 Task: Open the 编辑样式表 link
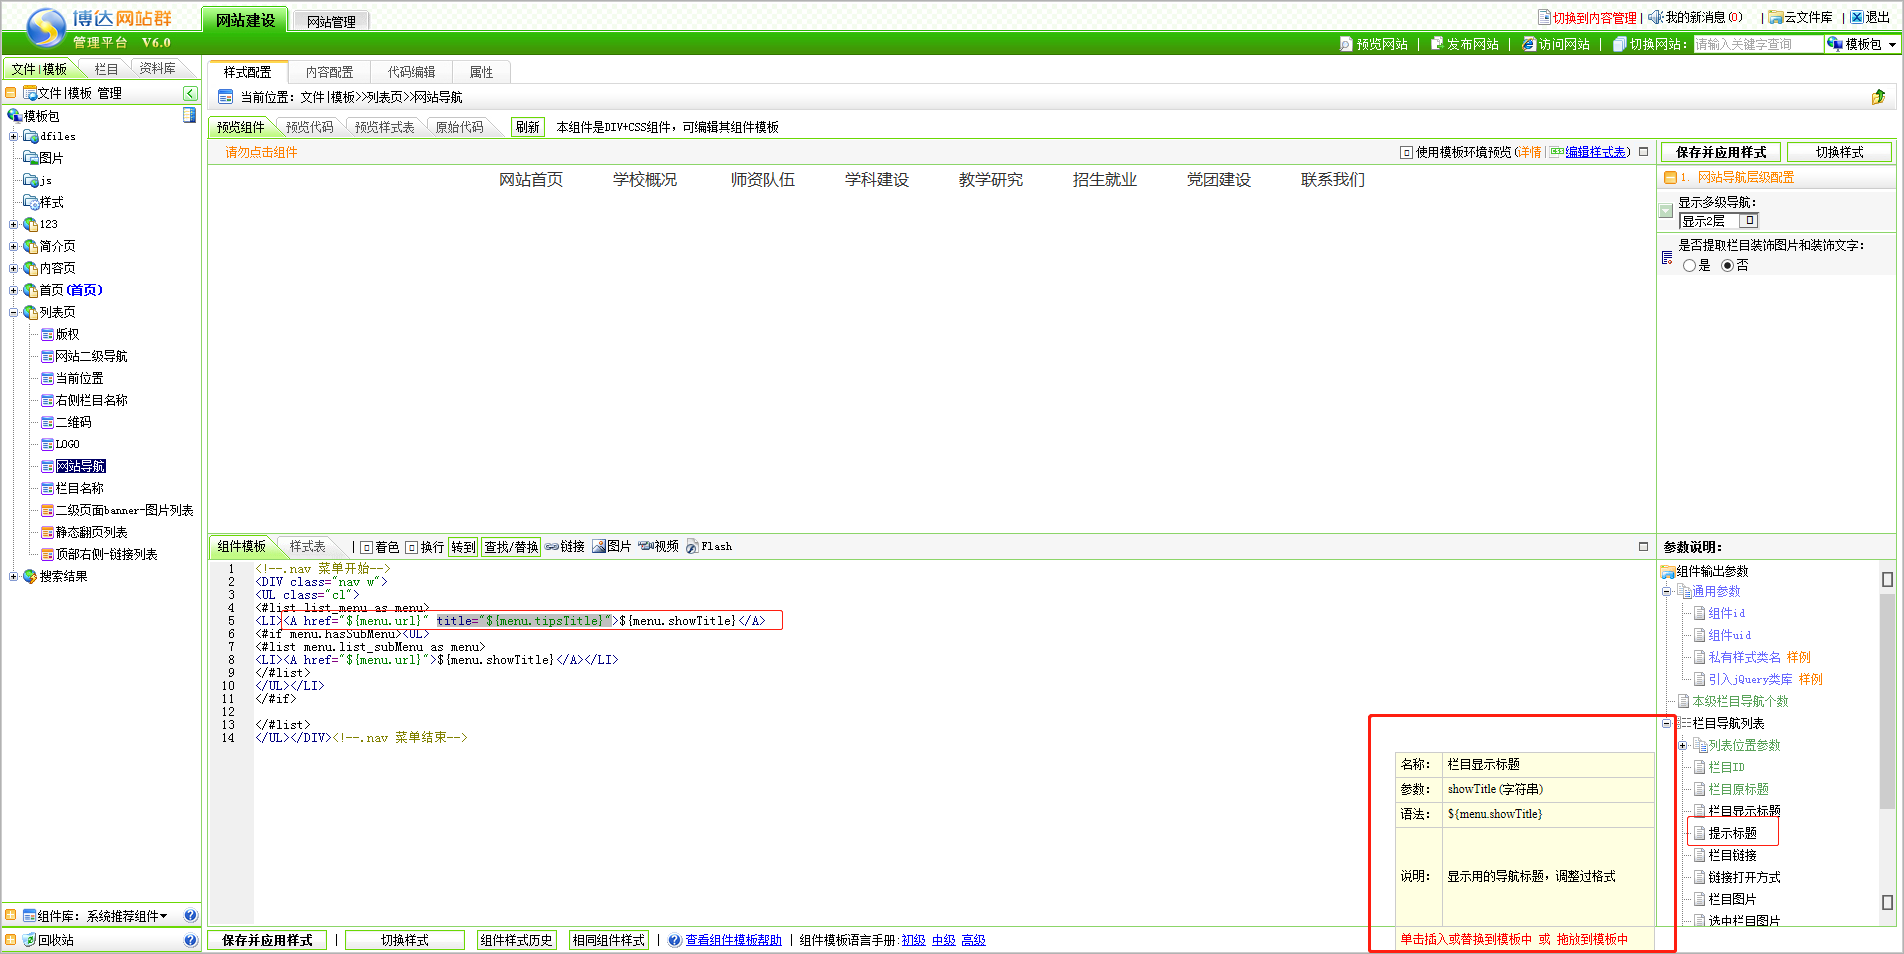(1595, 152)
